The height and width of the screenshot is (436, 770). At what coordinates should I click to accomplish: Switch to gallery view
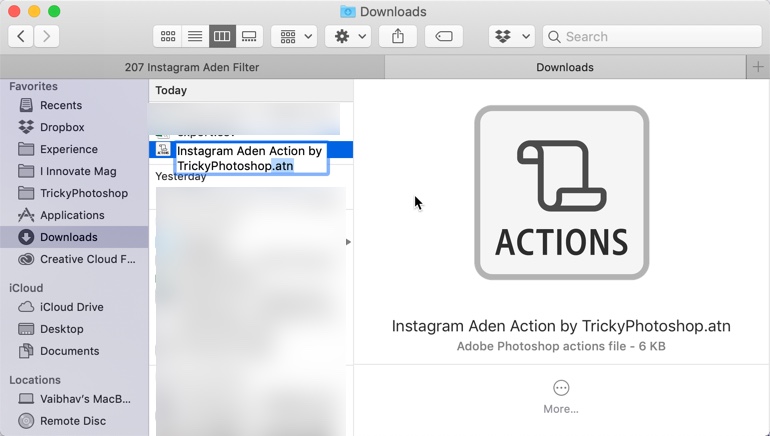[249, 36]
